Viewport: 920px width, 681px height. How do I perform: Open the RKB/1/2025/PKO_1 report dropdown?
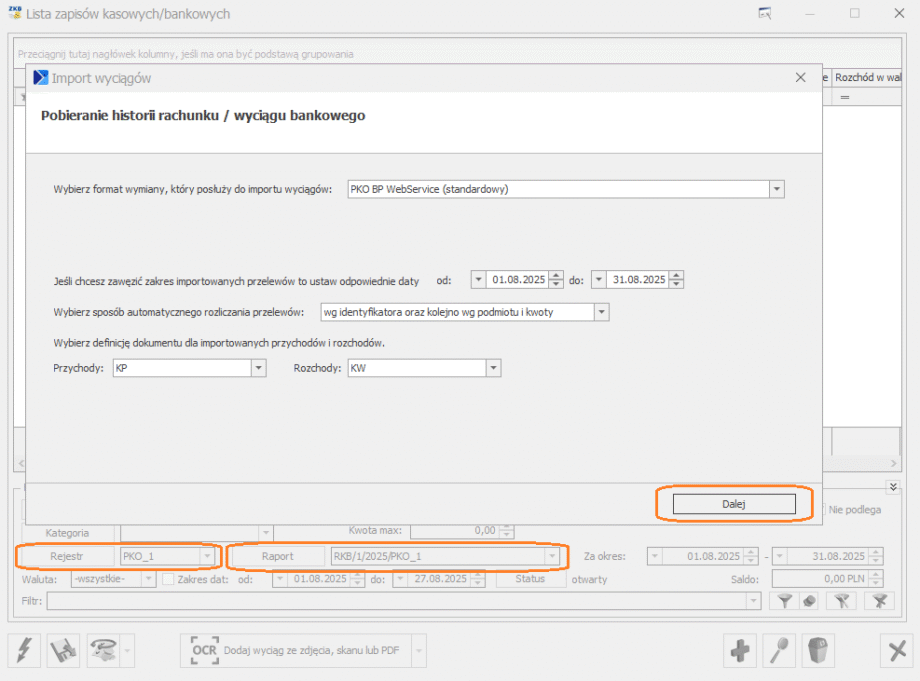coord(552,556)
